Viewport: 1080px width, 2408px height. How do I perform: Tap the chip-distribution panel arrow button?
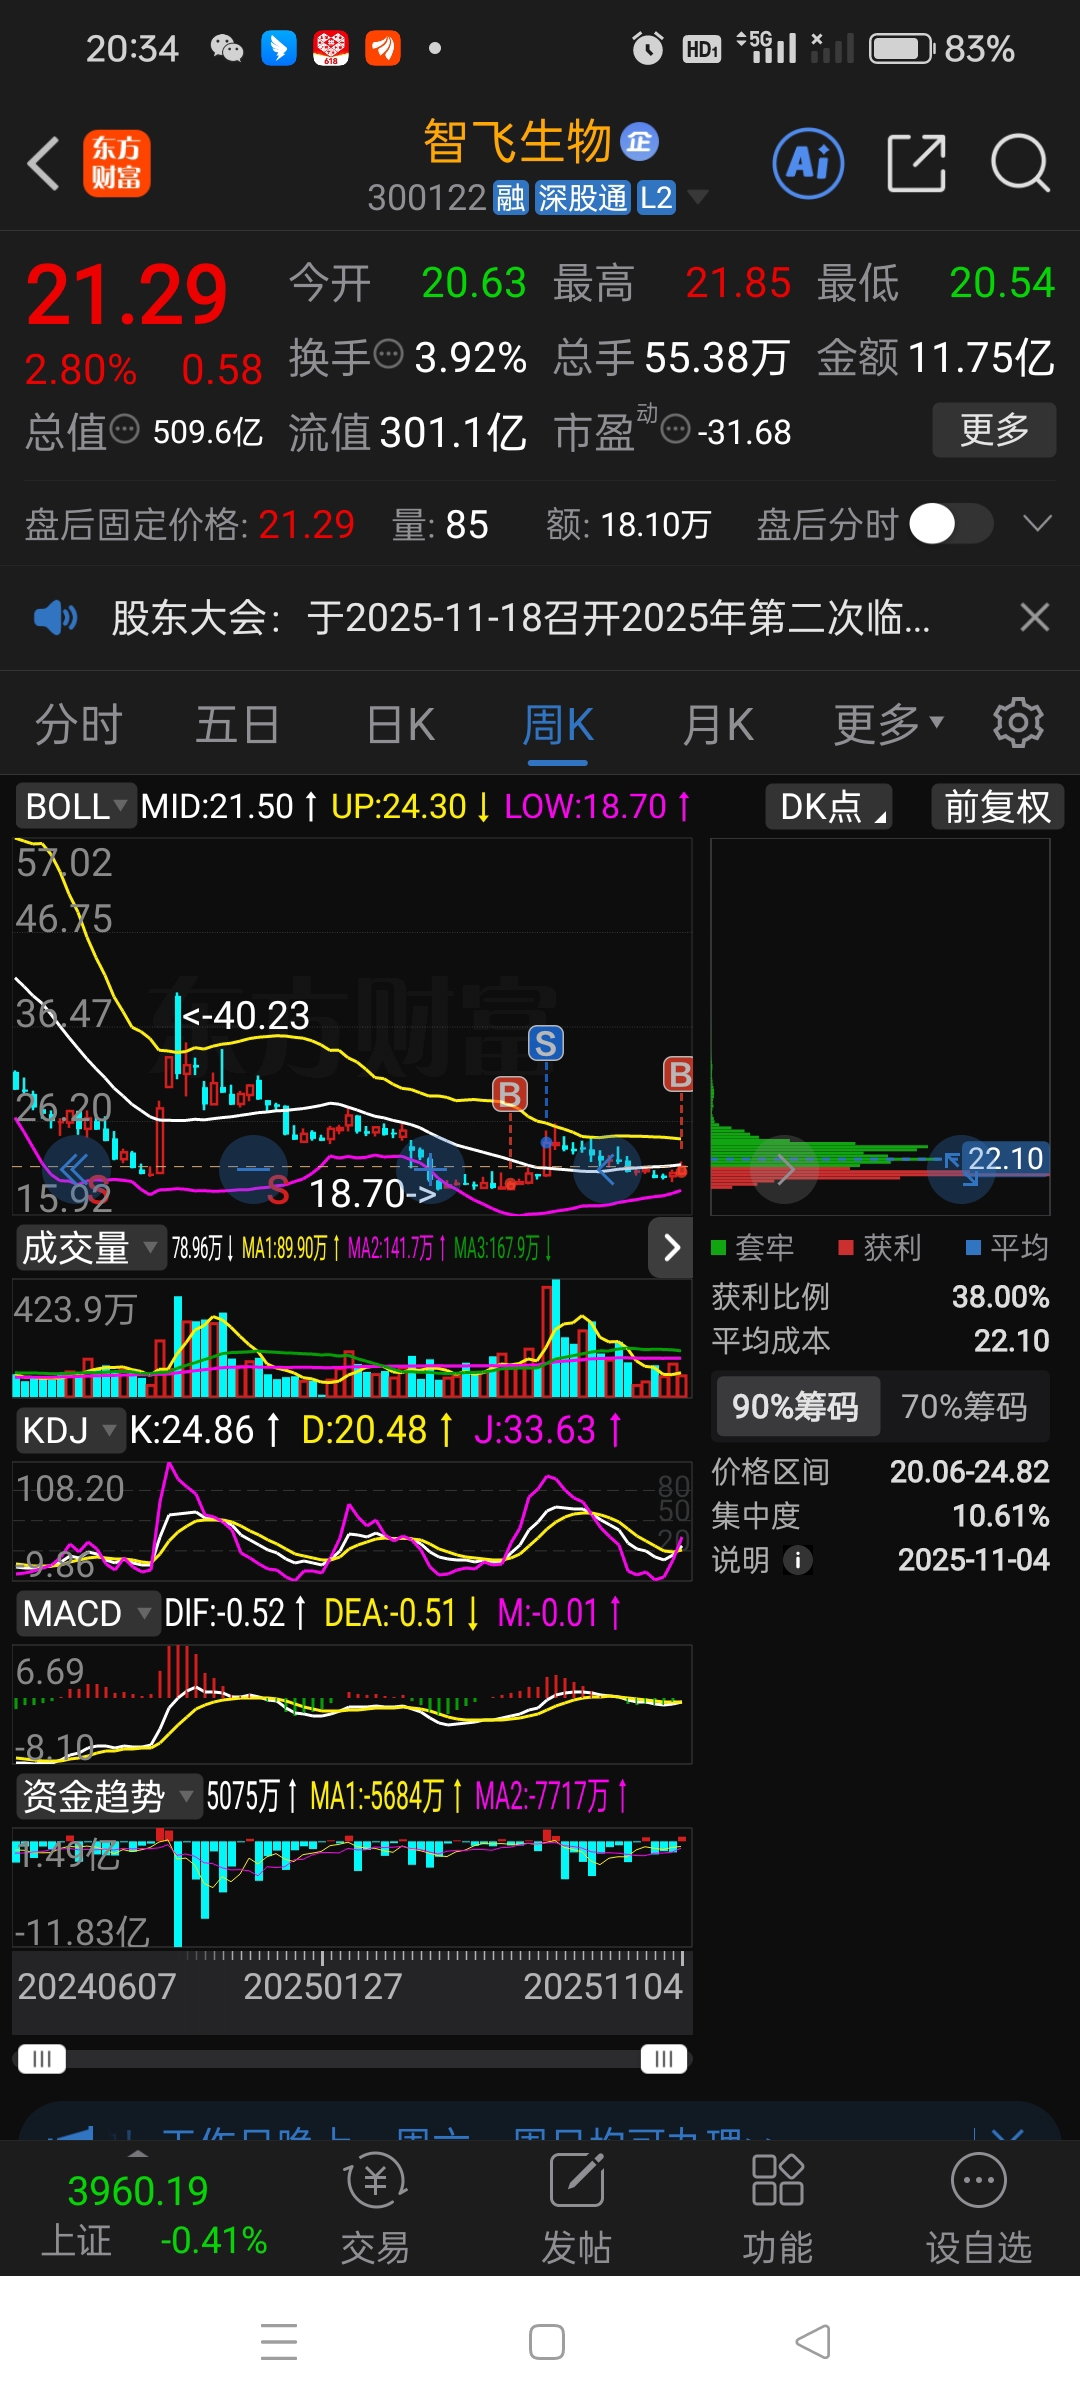point(785,1168)
